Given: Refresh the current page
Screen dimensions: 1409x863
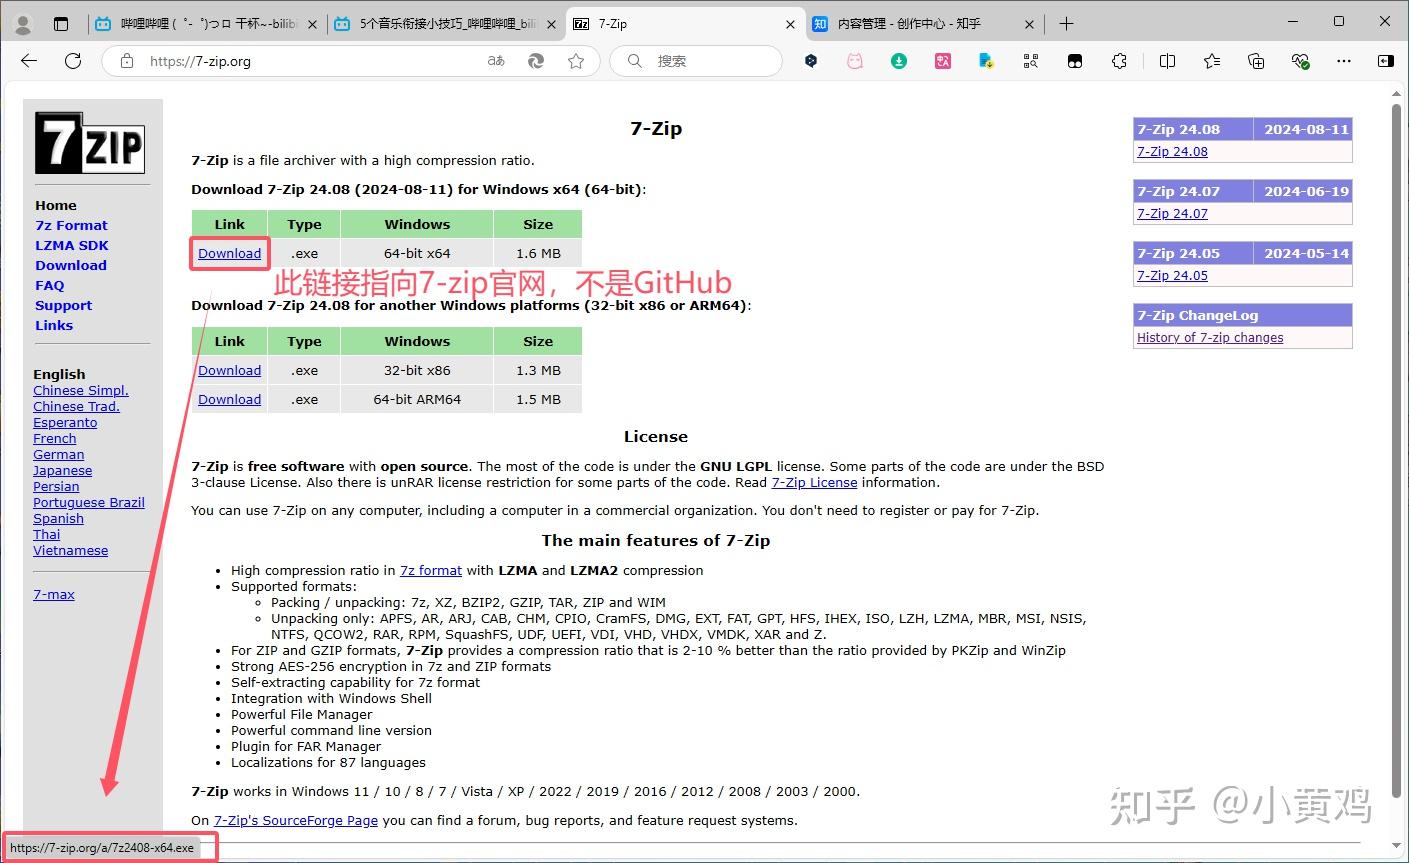Looking at the screenshot, I should (x=72, y=61).
